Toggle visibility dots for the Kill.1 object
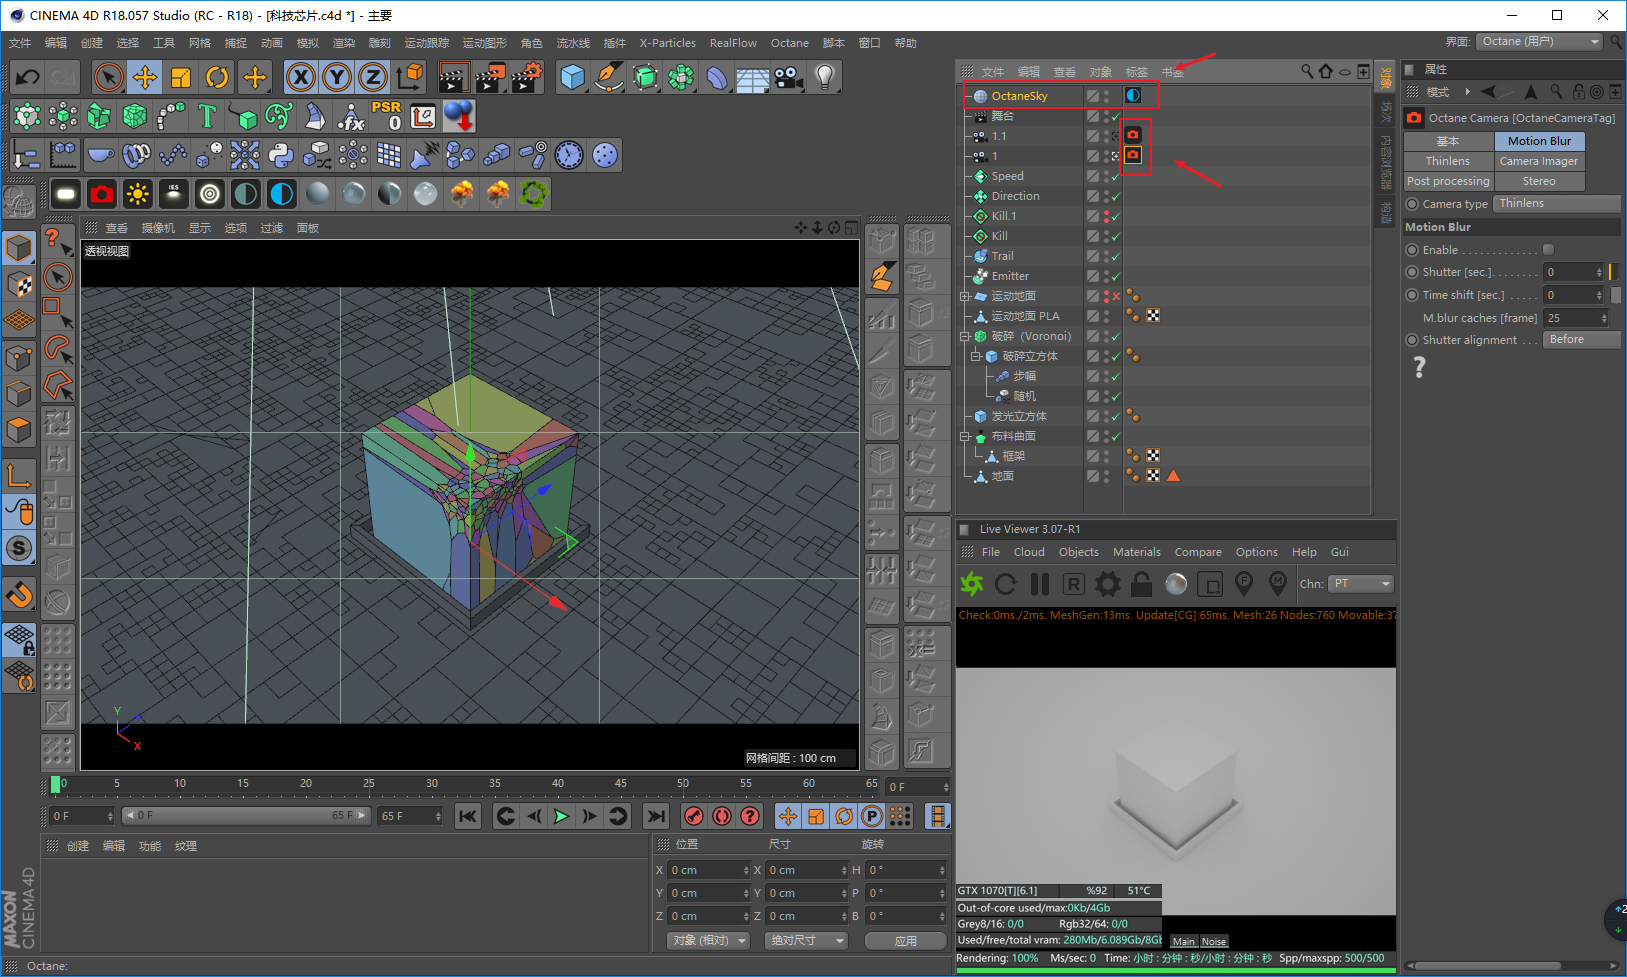The image size is (1627, 977). [x=1106, y=216]
